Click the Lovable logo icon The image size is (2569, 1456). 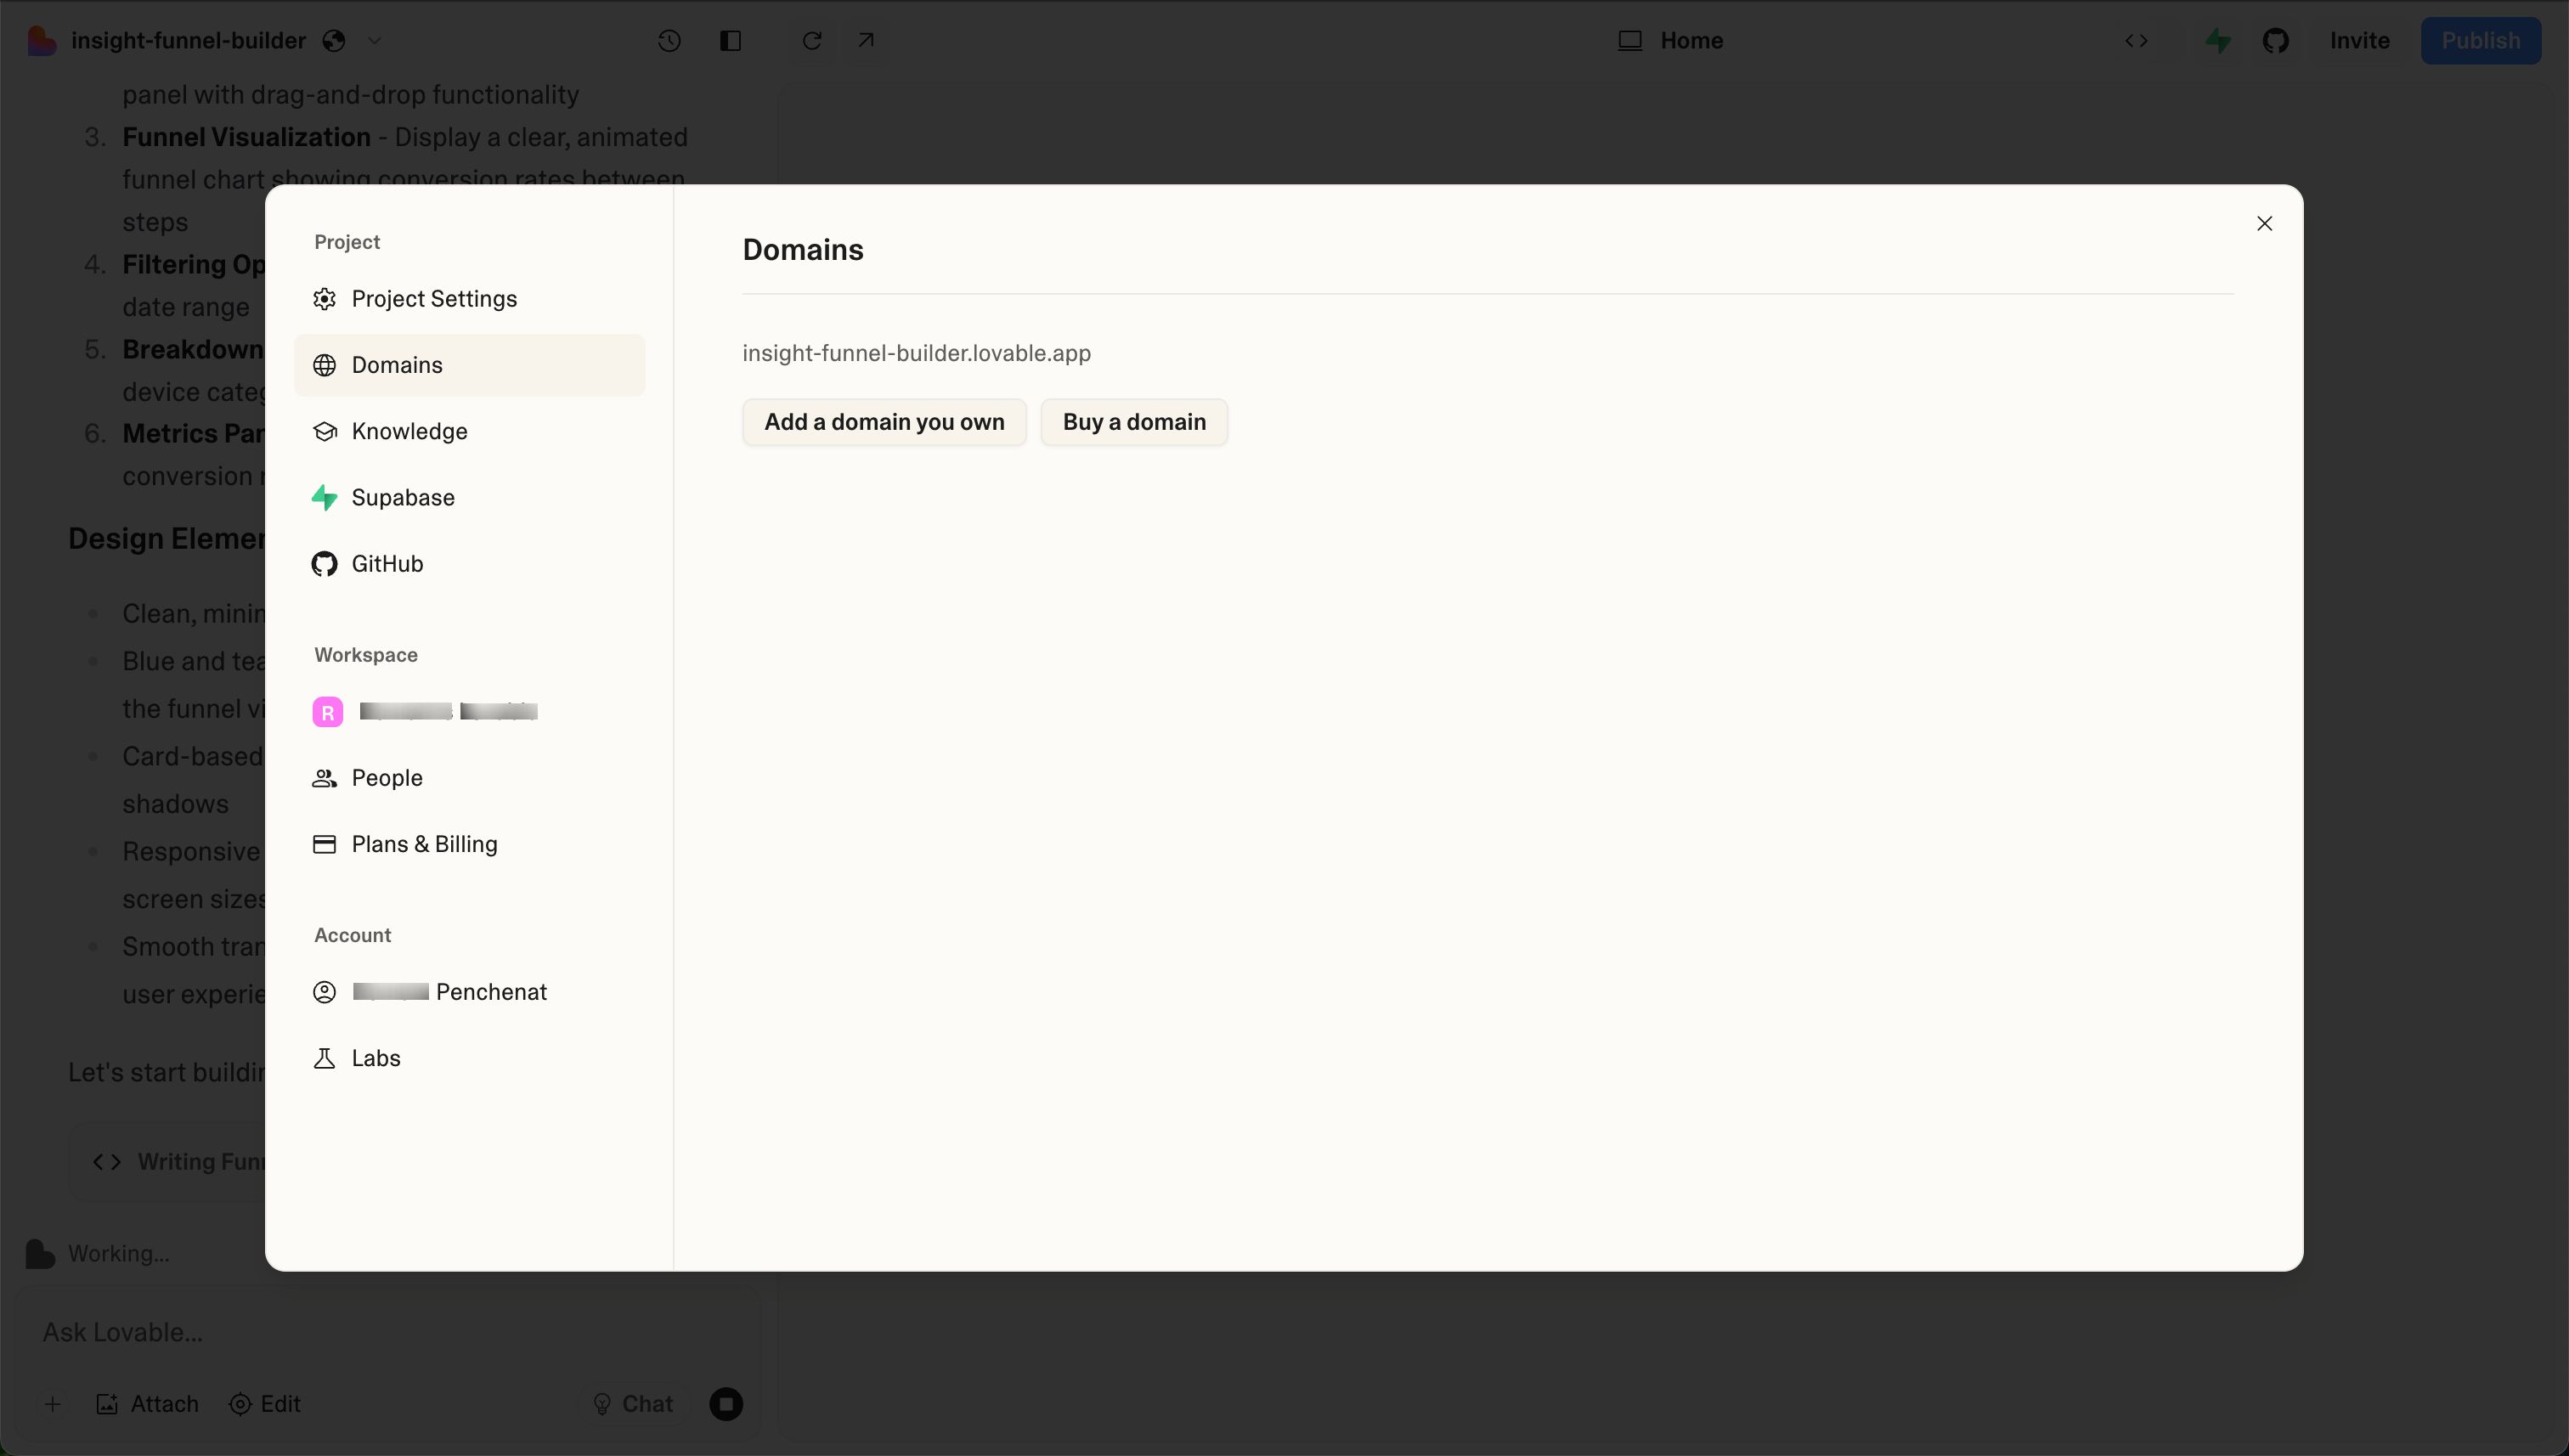pyautogui.click(x=41, y=41)
